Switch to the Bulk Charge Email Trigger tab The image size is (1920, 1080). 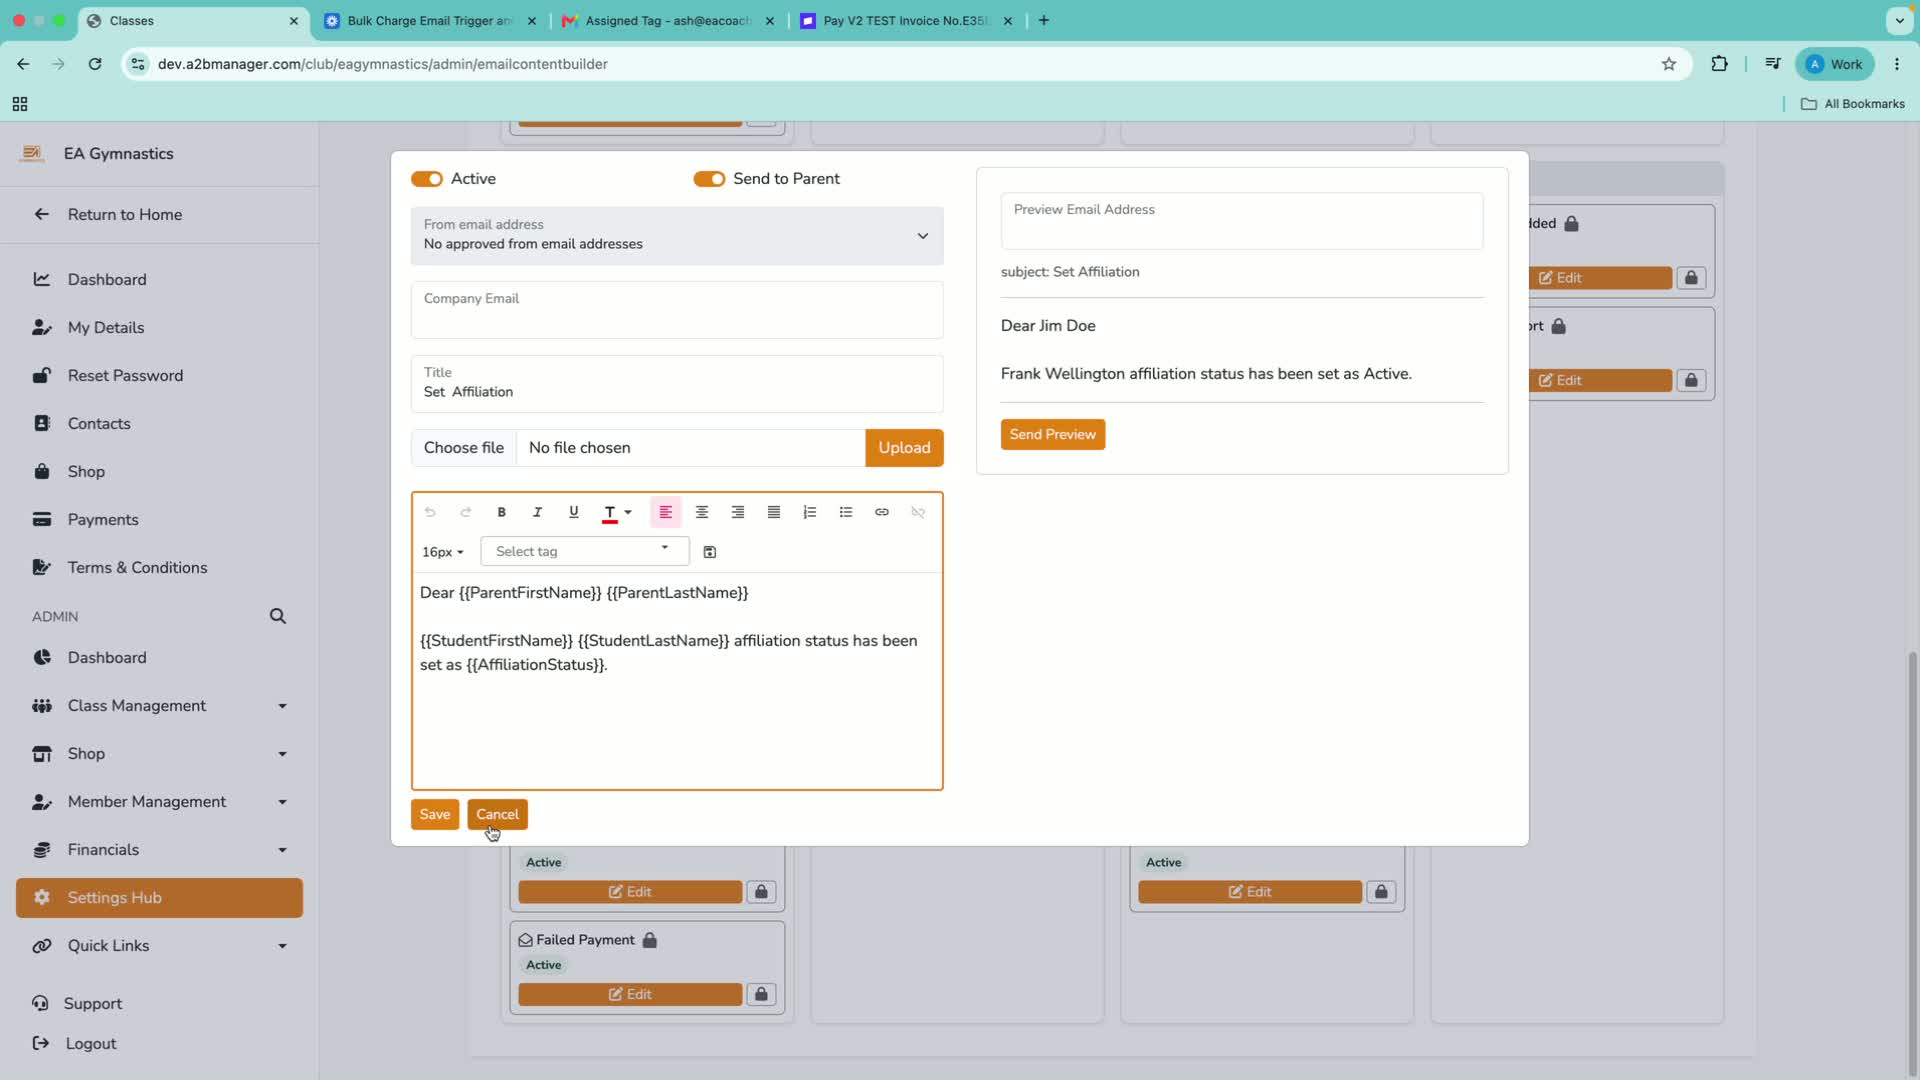coord(430,20)
